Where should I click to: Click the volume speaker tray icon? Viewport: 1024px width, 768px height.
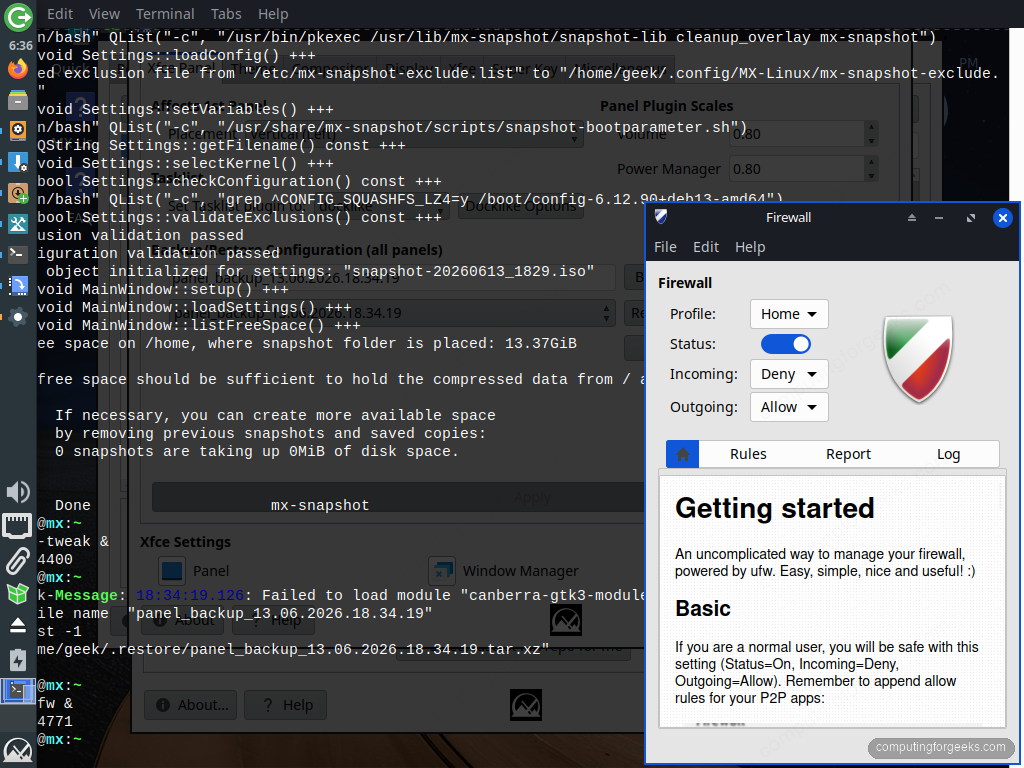tap(18, 492)
